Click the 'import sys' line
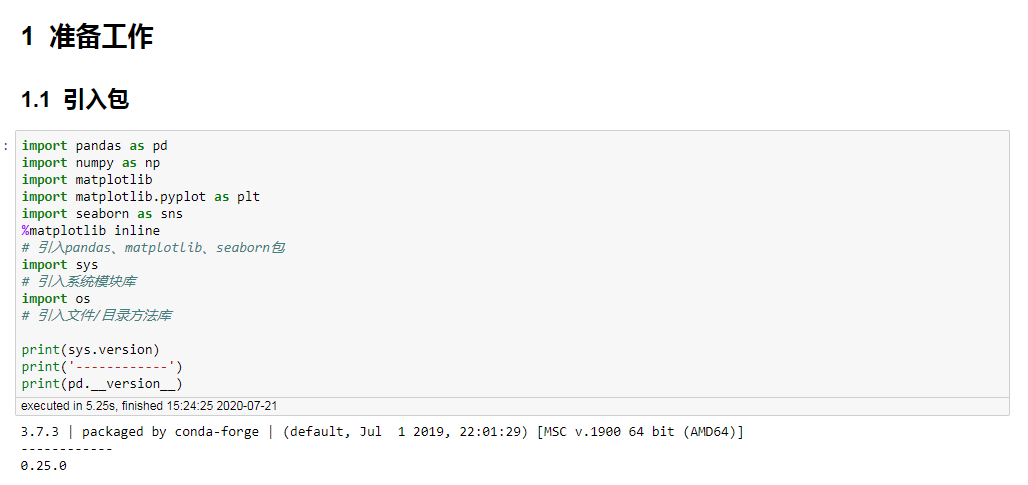Image resolution: width=1028 pixels, height=485 pixels. coord(60,265)
